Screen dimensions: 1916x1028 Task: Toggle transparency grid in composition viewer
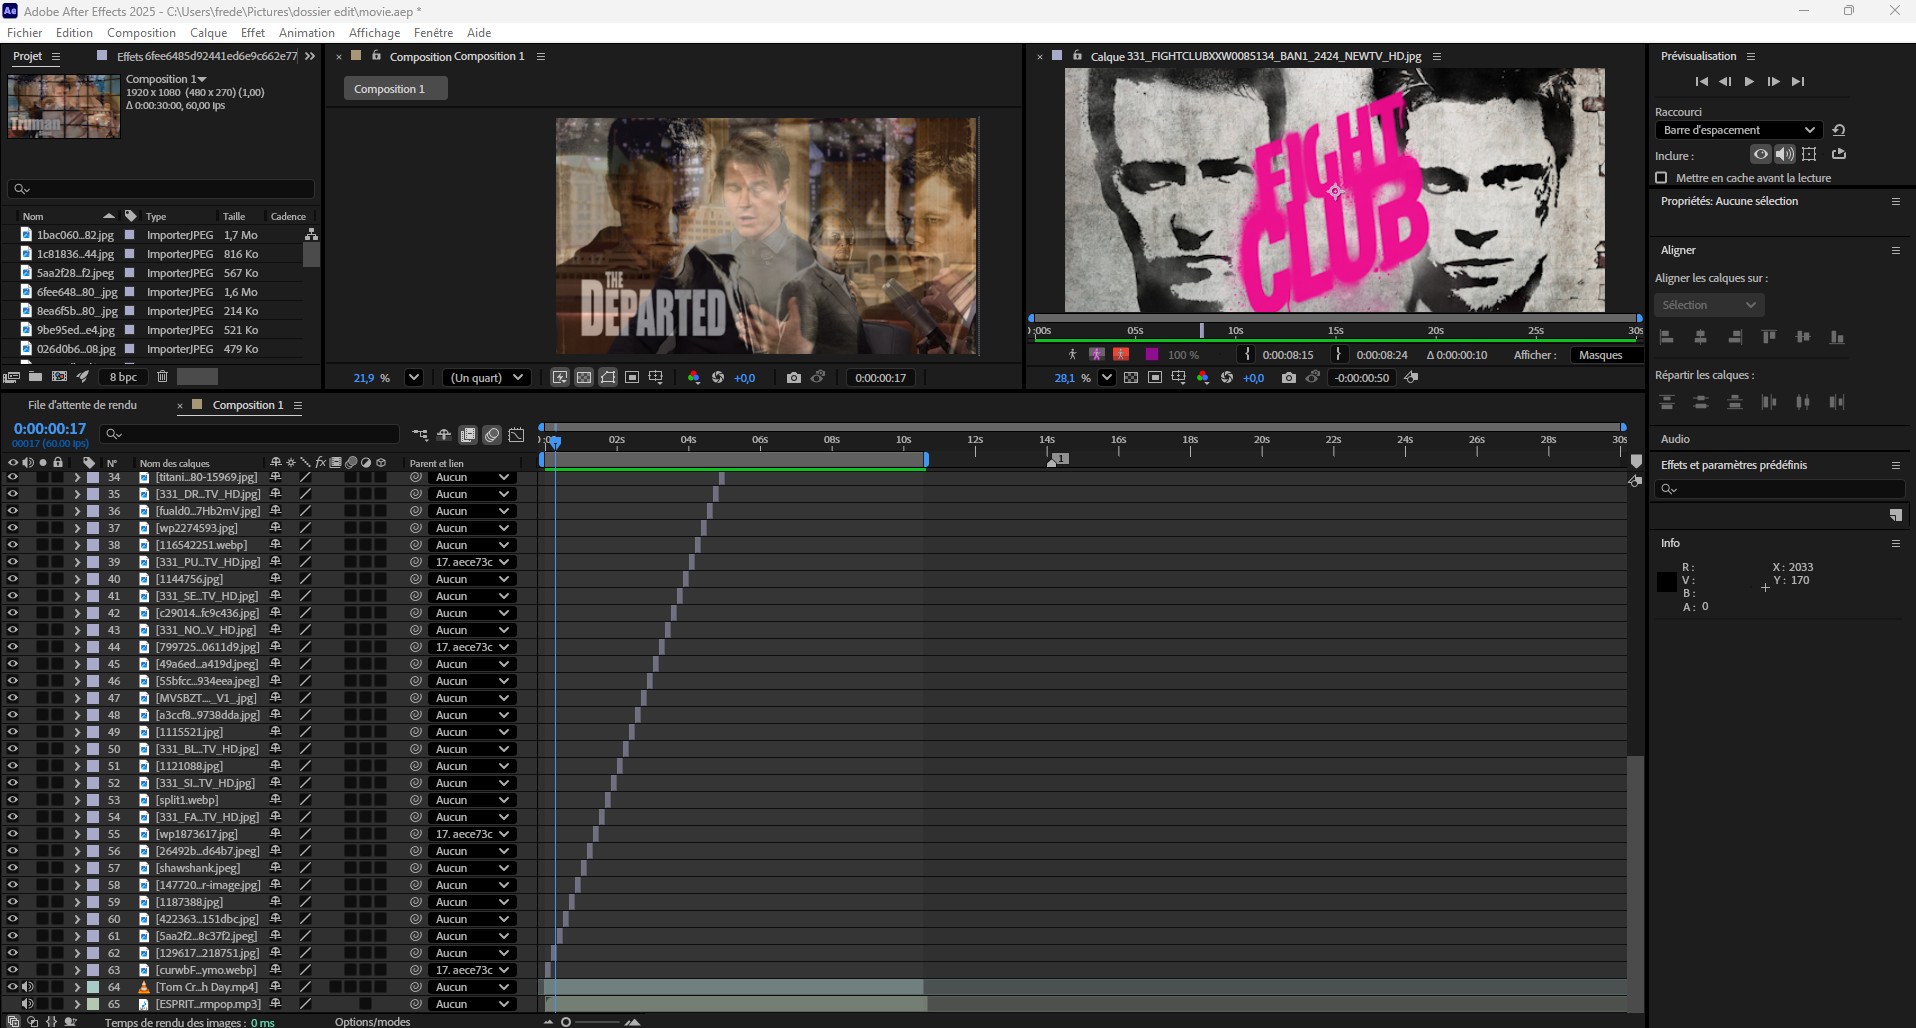[x=584, y=378]
